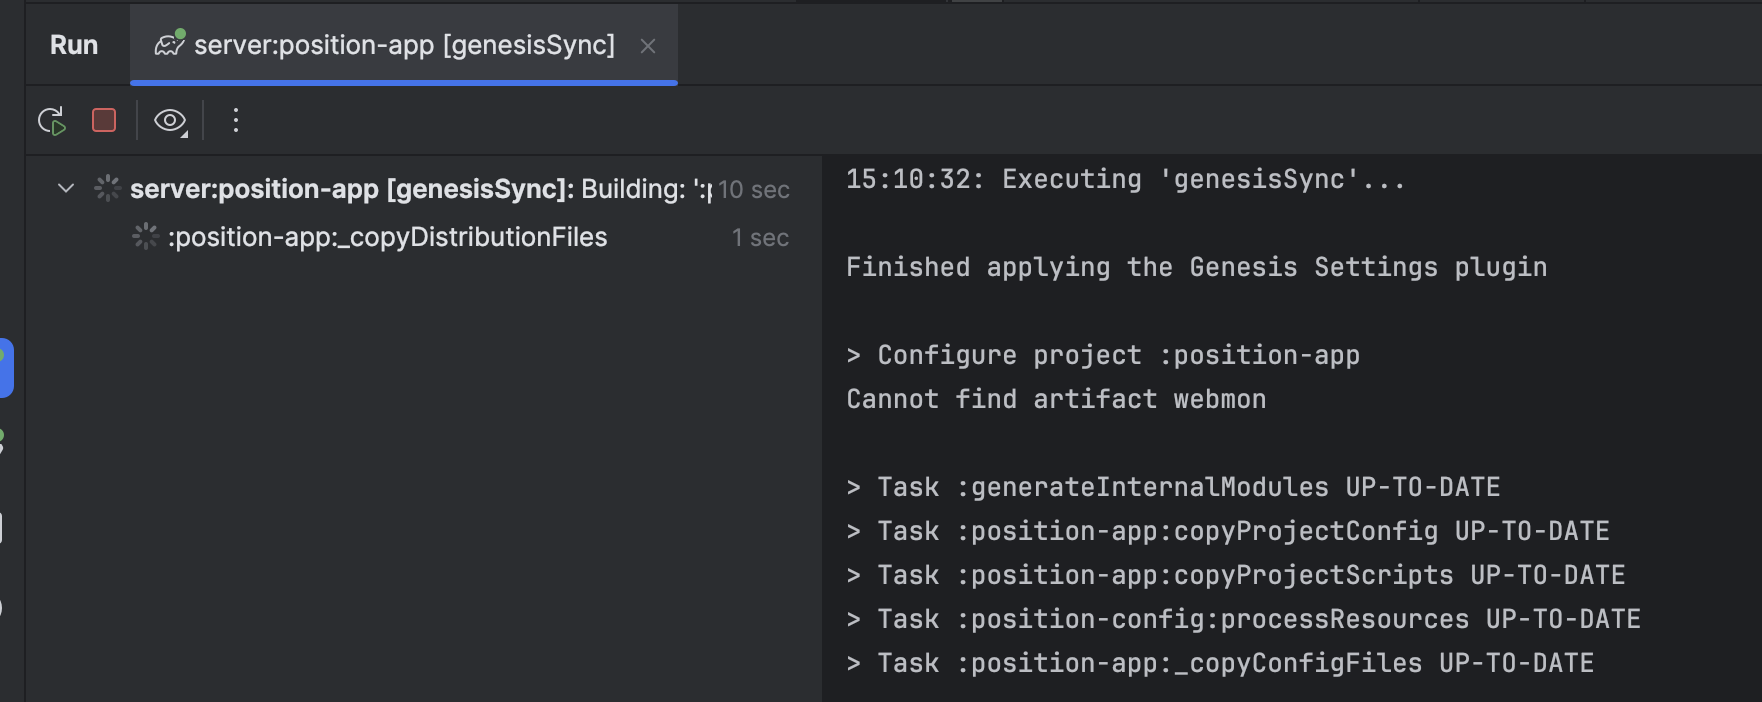Select the server:position-app [genesisSync] Building row

(x=424, y=189)
